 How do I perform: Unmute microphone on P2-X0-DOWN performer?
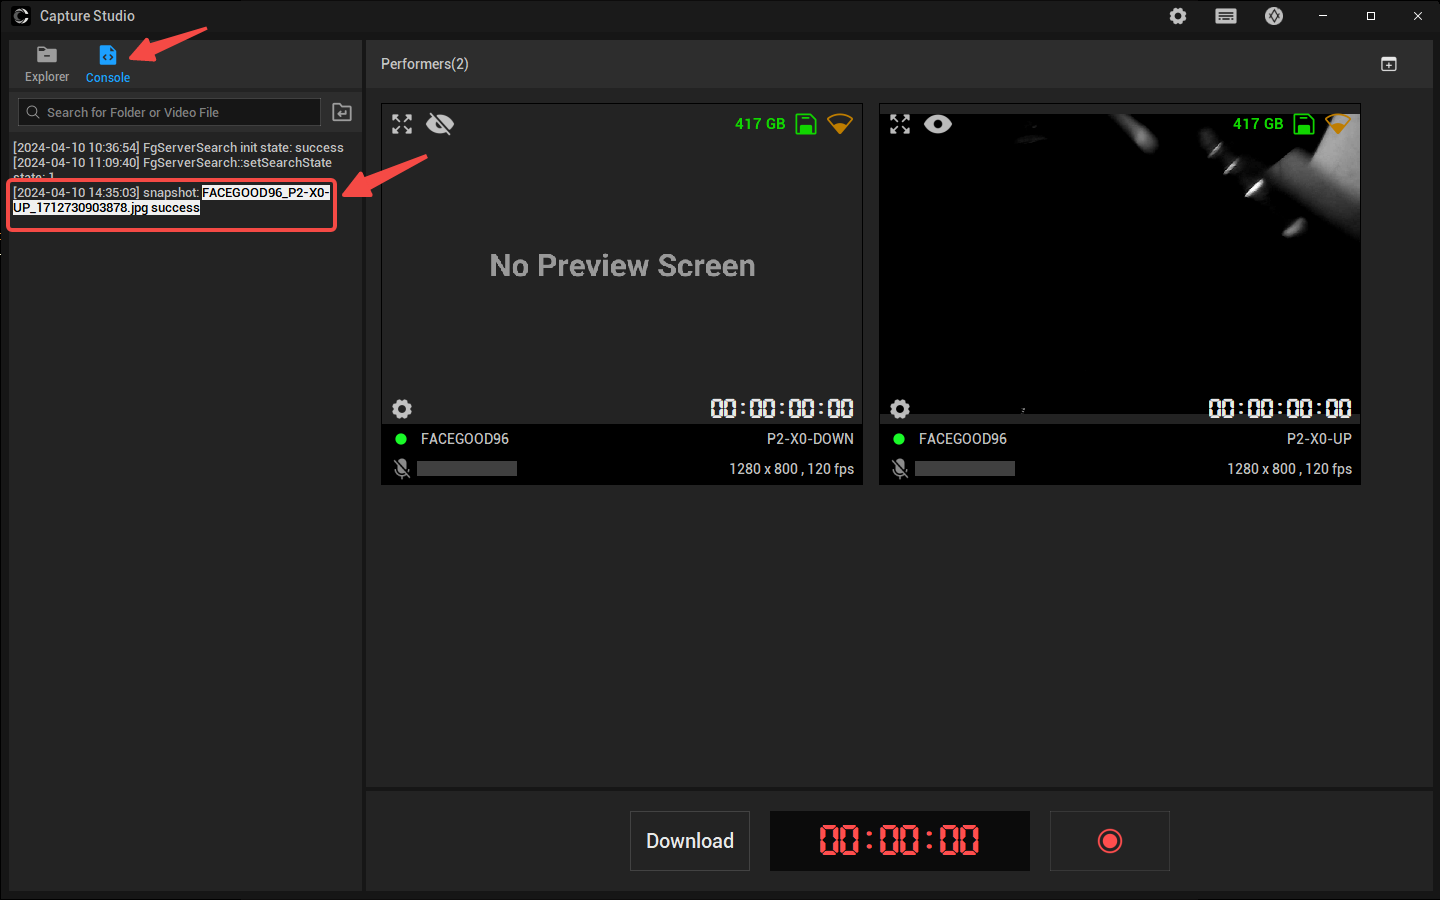click(x=402, y=468)
